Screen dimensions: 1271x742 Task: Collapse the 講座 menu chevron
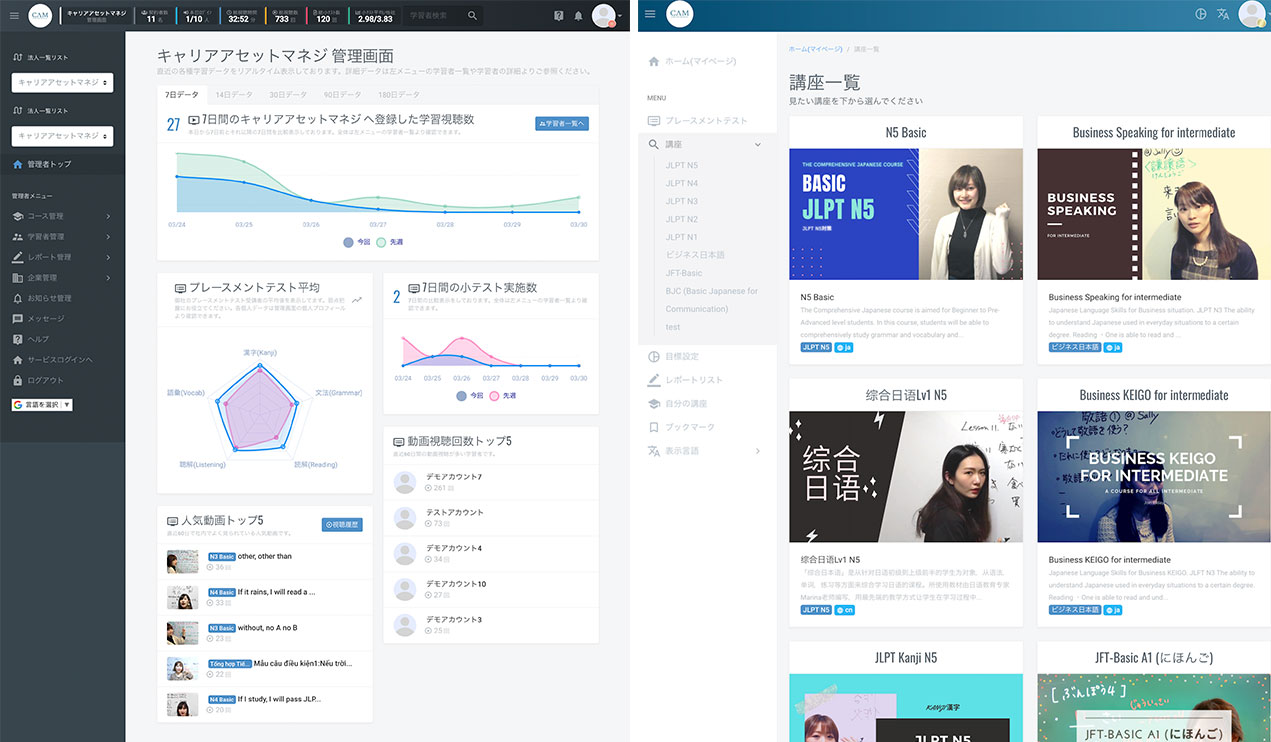pyautogui.click(x=757, y=145)
